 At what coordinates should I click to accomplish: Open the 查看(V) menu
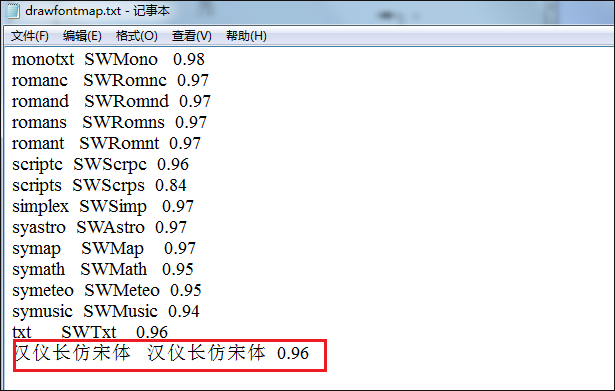point(191,36)
